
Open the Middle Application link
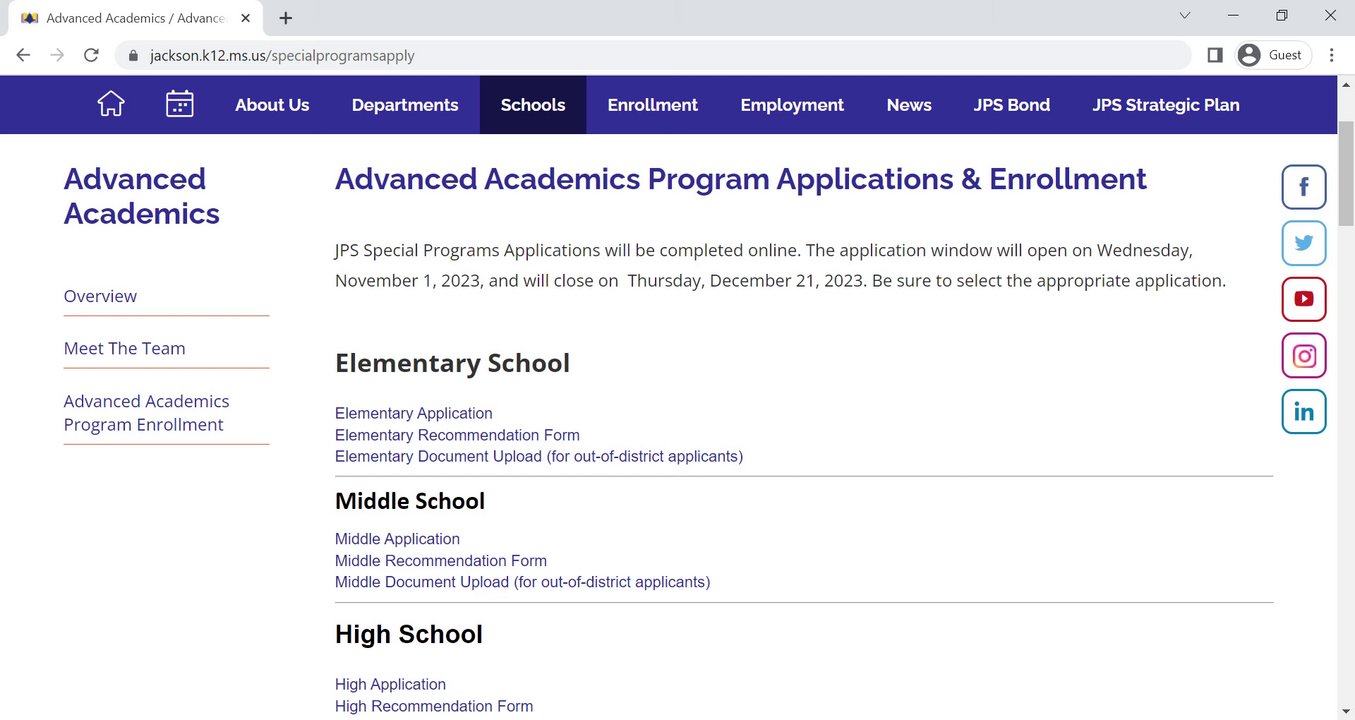[x=397, y=539]
